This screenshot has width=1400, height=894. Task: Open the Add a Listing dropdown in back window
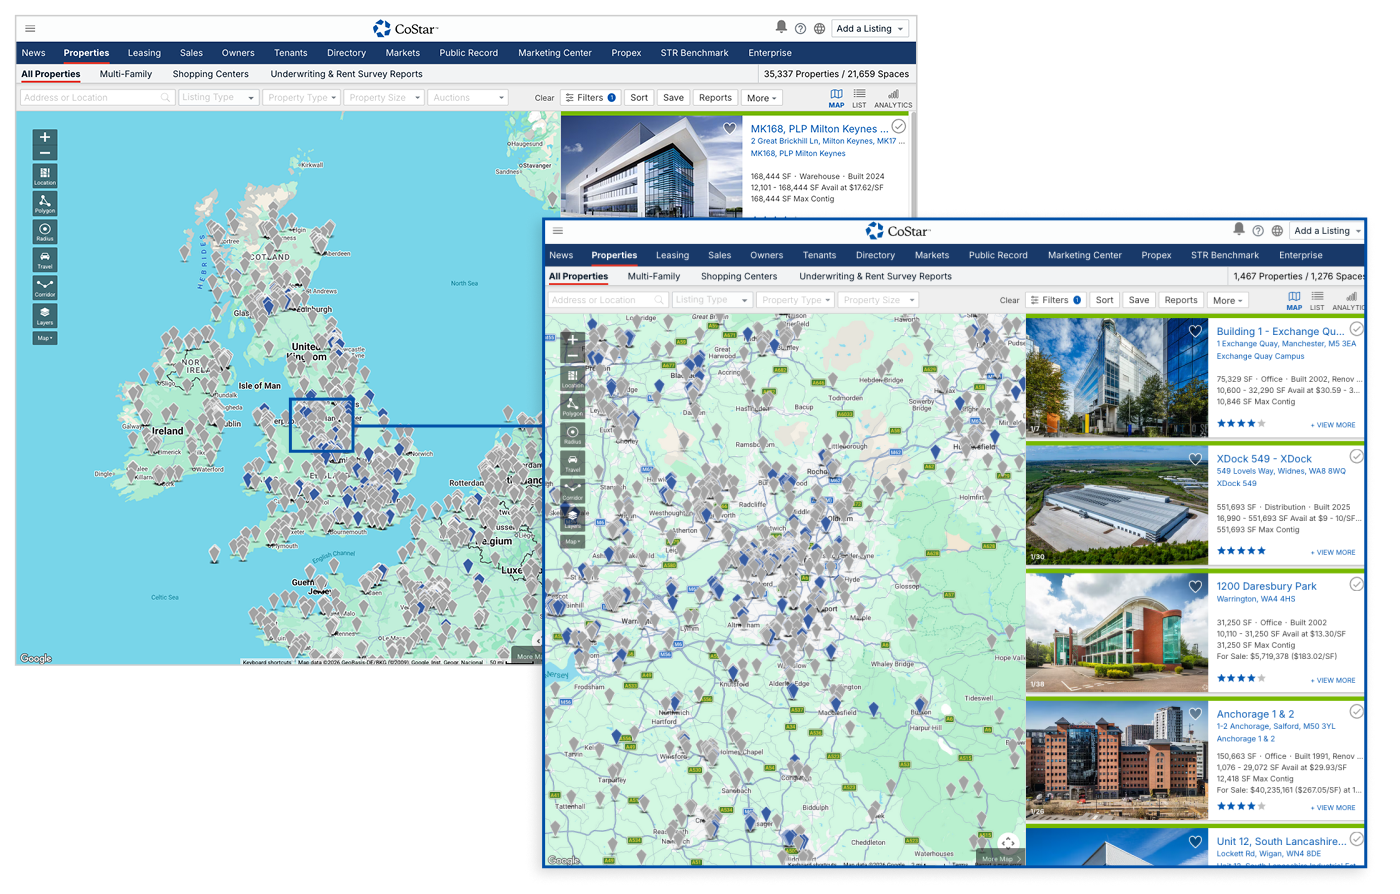[x=872, y=29]
